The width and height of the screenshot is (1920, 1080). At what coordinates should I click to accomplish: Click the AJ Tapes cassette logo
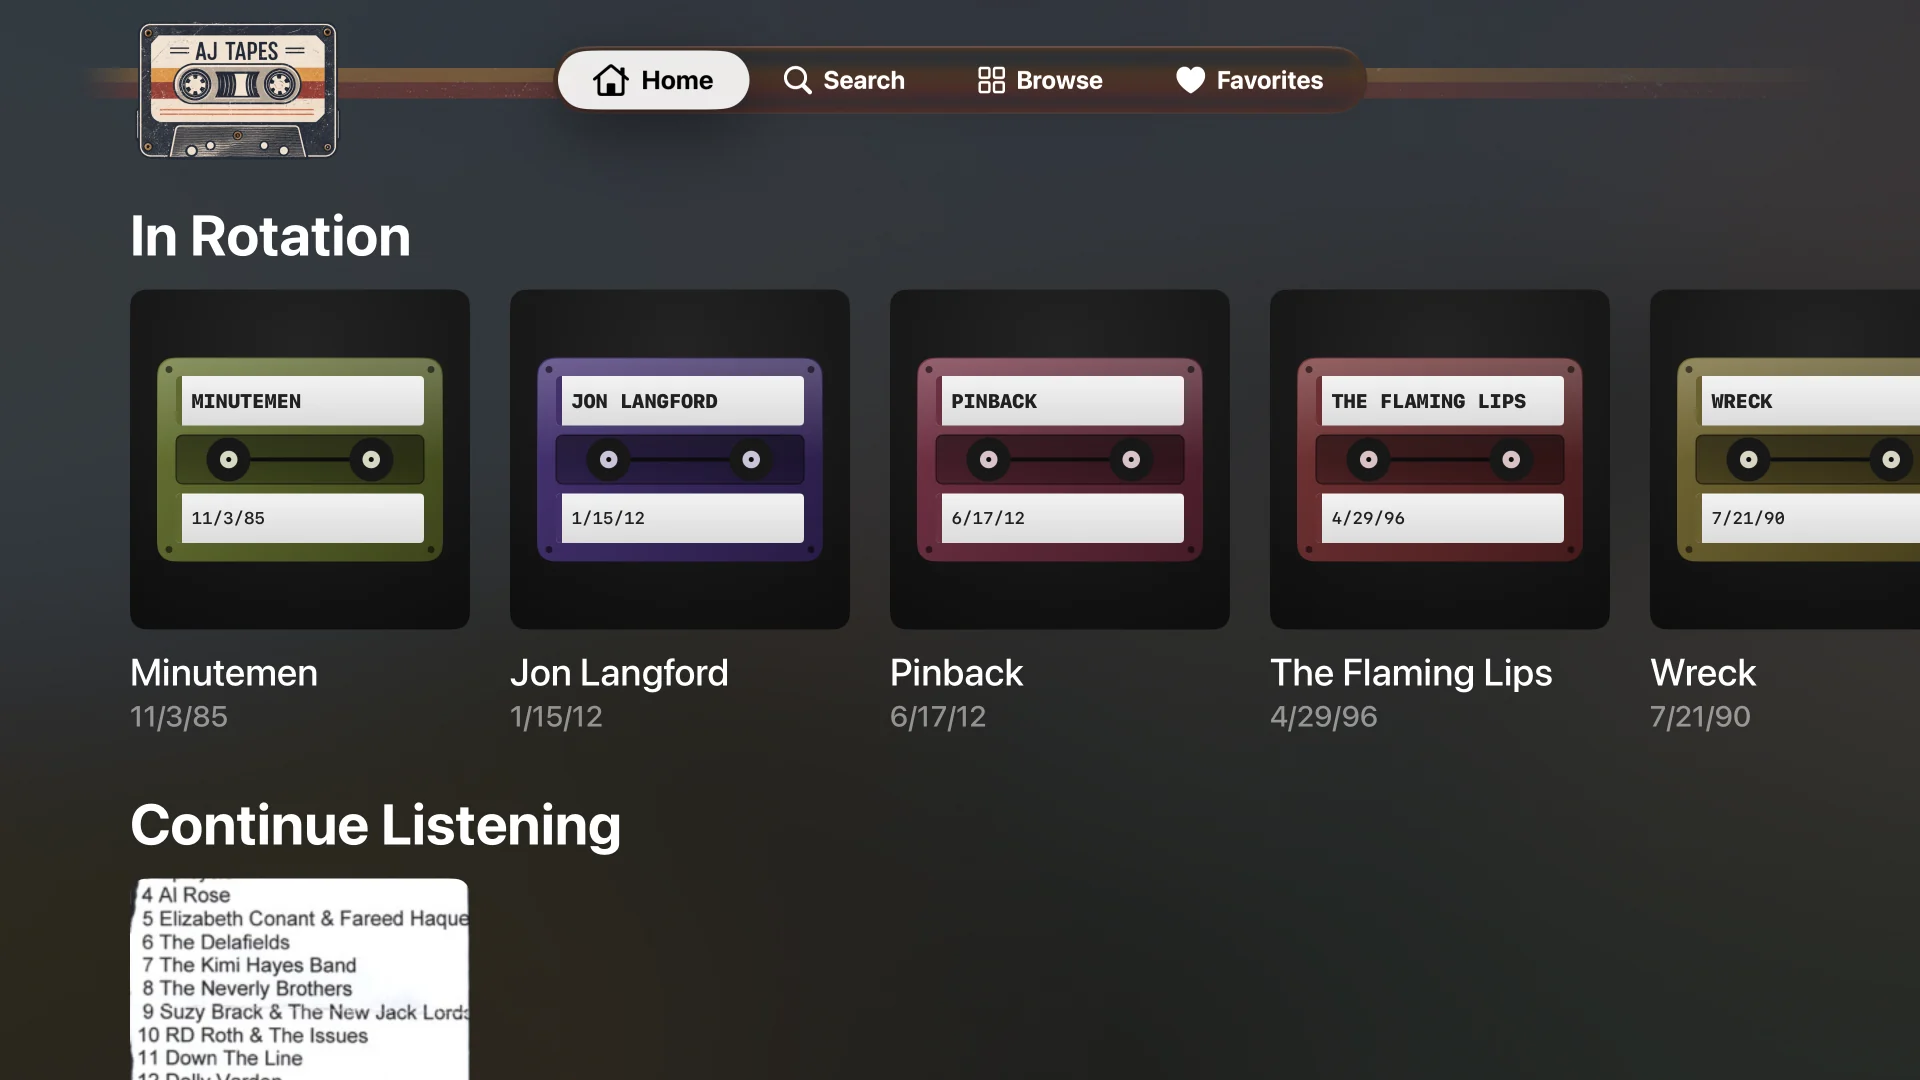(238, 90)
